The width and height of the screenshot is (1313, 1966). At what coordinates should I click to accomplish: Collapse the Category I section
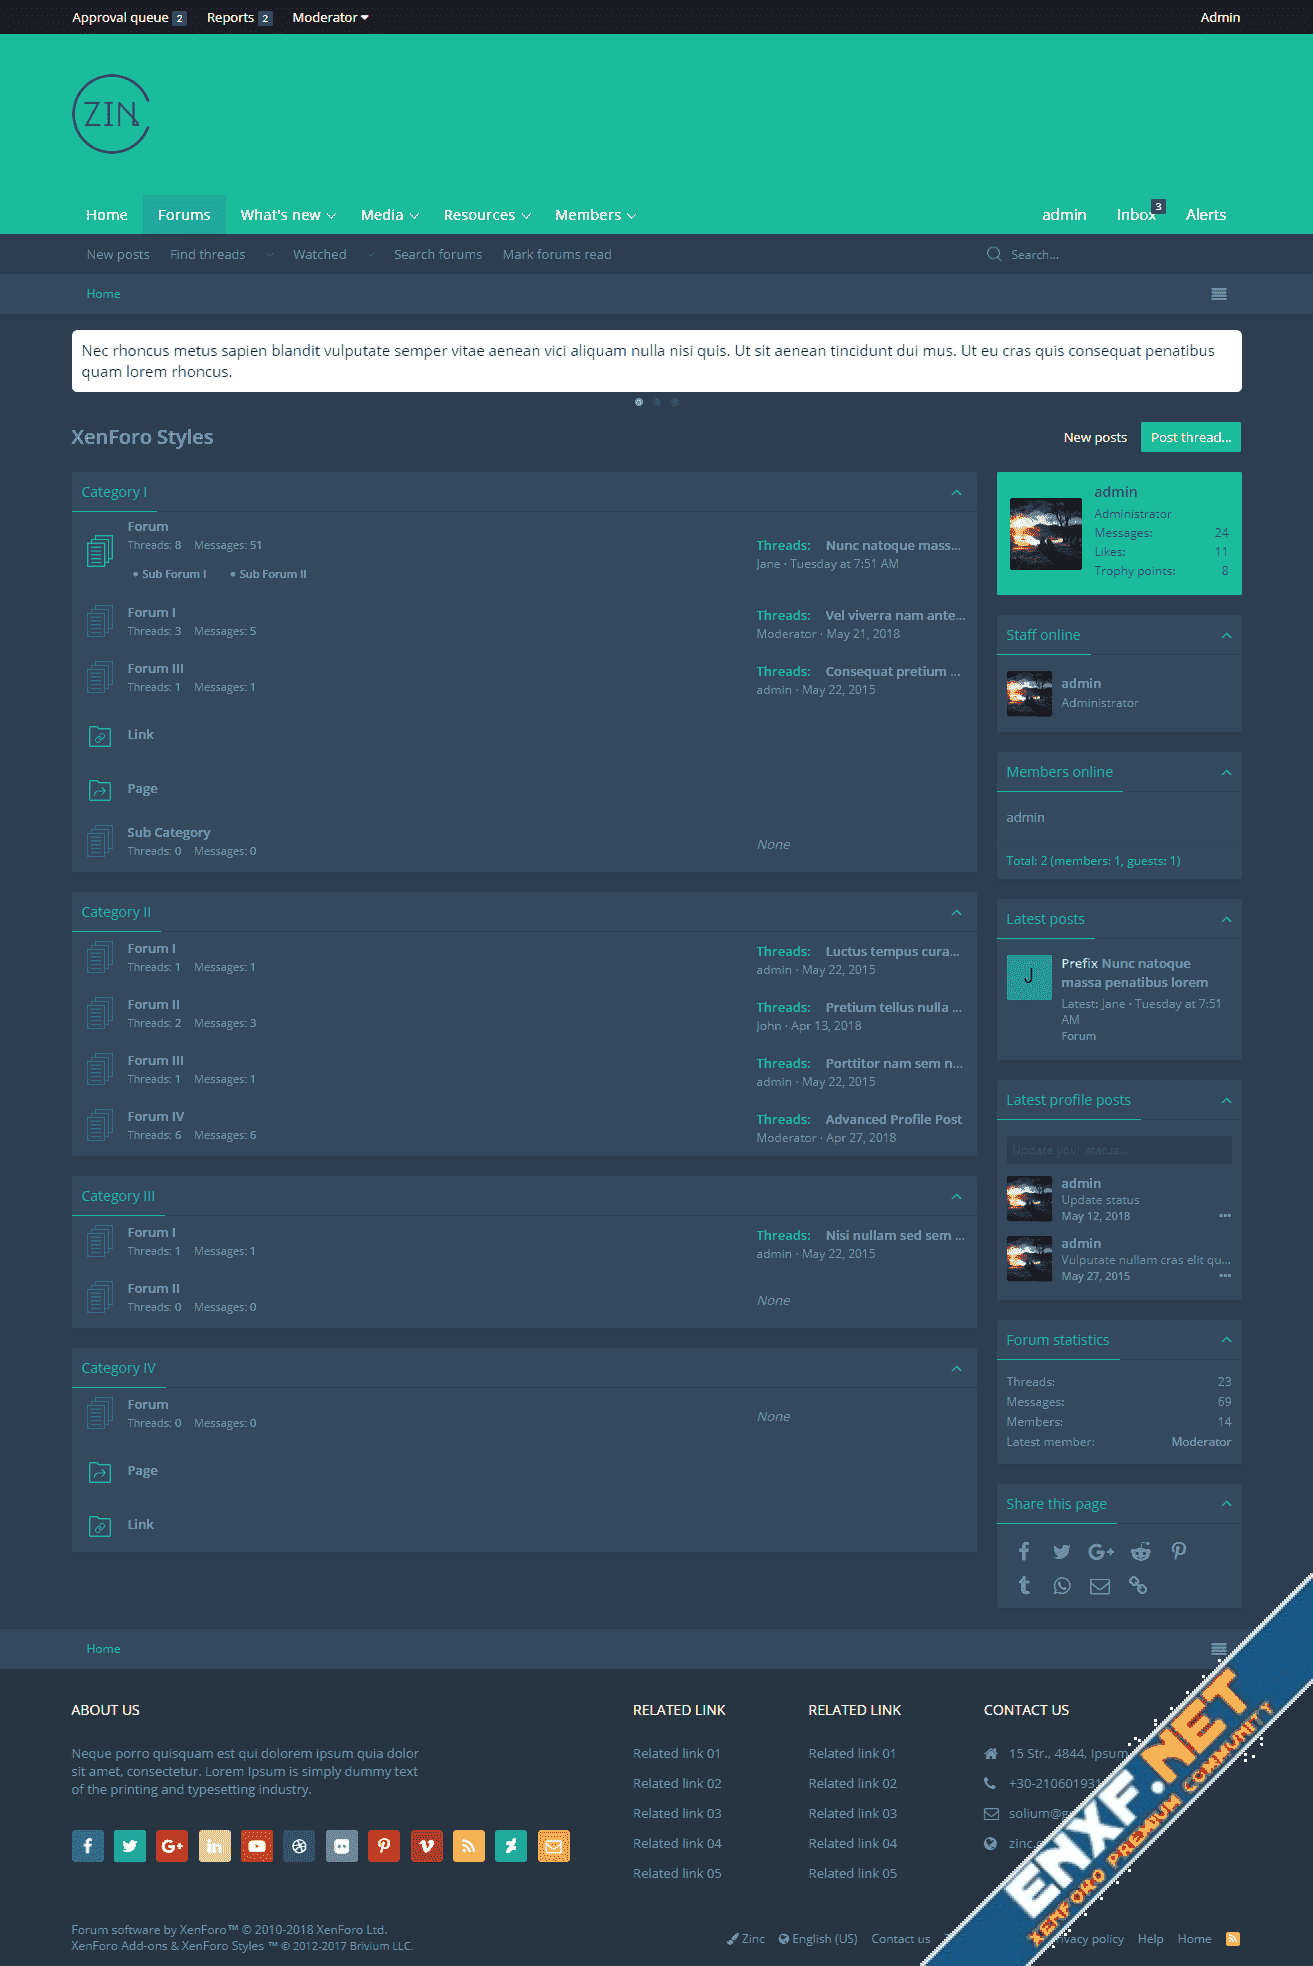[956, 492]
